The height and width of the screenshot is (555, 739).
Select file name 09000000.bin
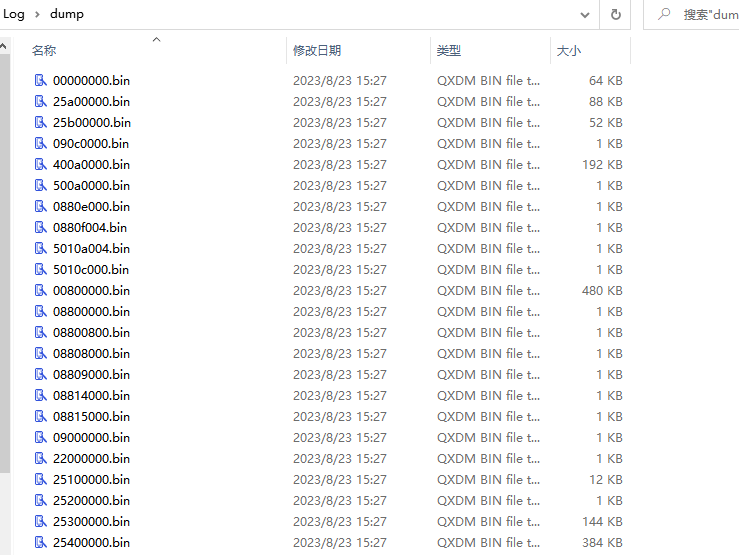point(91,438)
